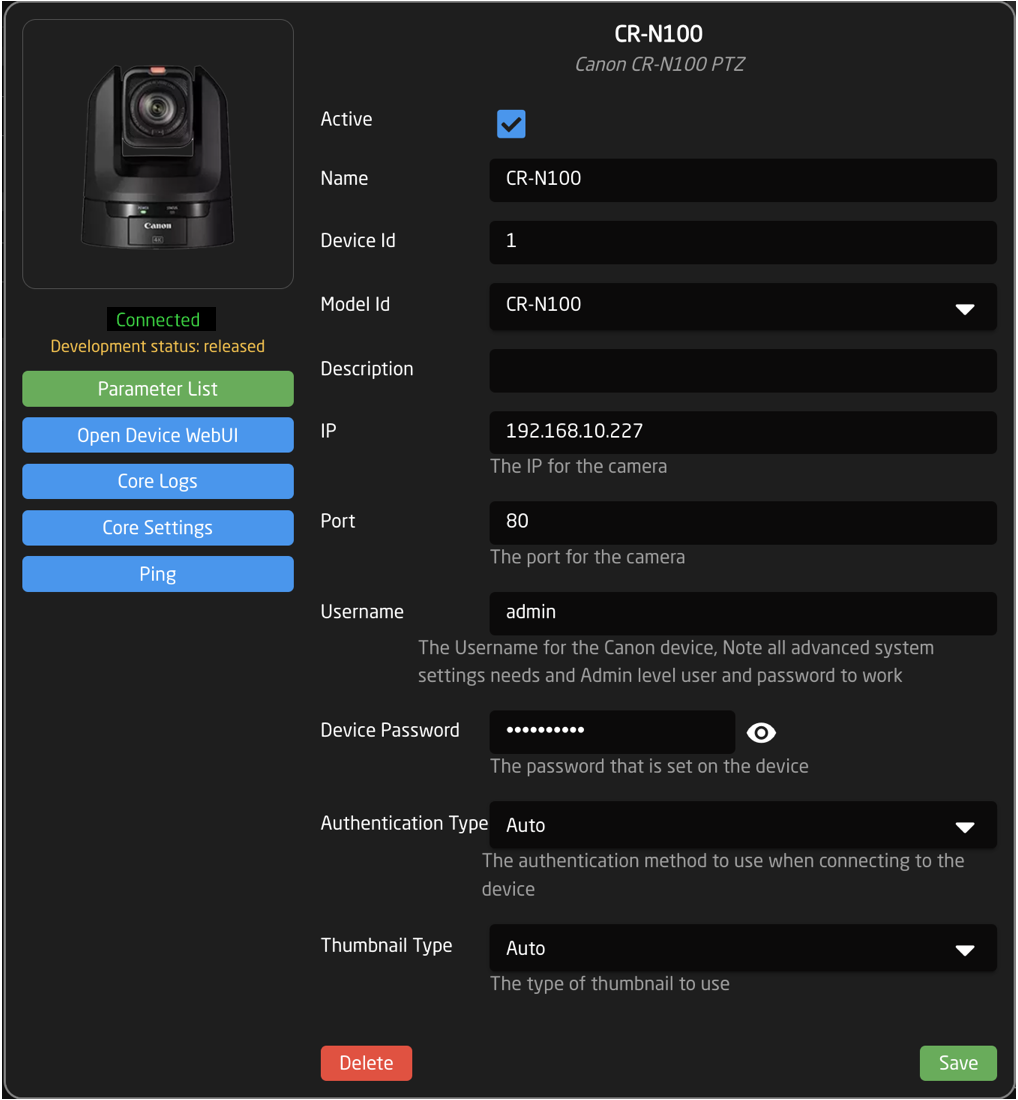
Task: Click the Device Password field
Action: pyautogui.click(x=612, y=732)
